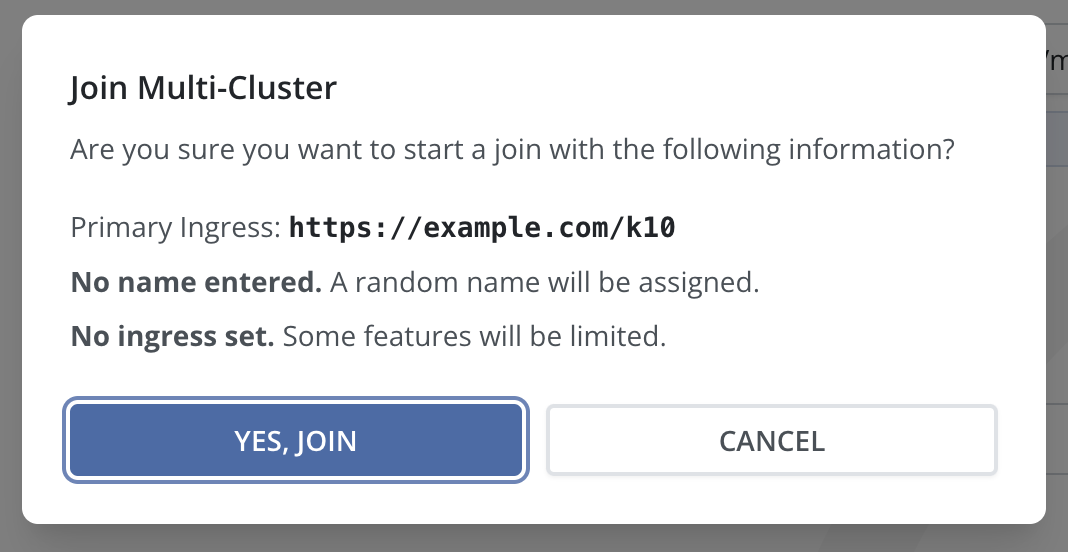
Task: Click the bold 'No ingress set.' warning
Action: click(x=172, y=336)
